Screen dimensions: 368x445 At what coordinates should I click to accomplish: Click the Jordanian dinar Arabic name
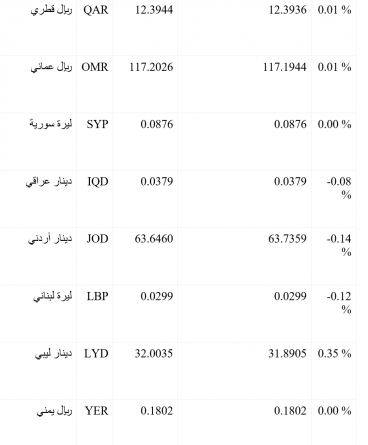50,239
